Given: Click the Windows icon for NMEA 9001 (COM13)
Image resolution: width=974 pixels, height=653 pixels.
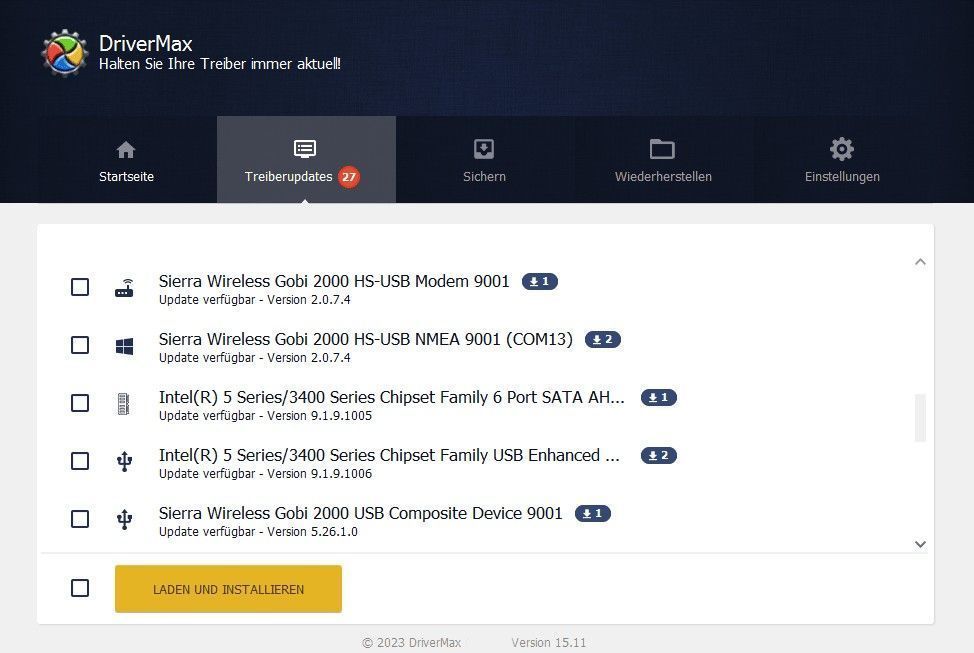Looking at the screenshot, I should [124, 346].
